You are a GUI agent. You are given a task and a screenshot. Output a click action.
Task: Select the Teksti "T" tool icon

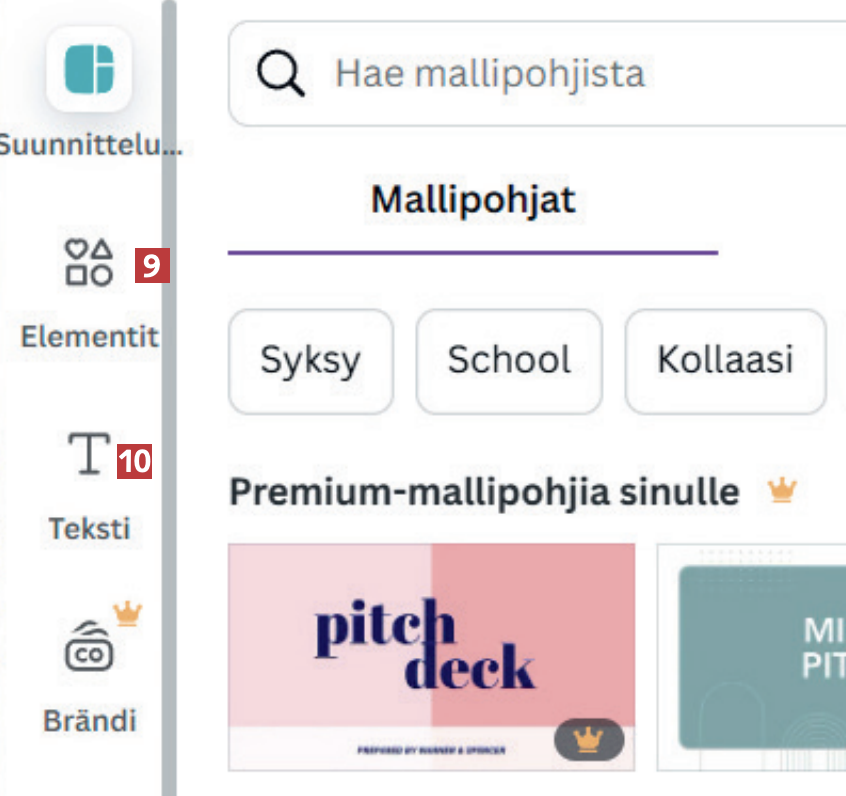pos(88,453)
